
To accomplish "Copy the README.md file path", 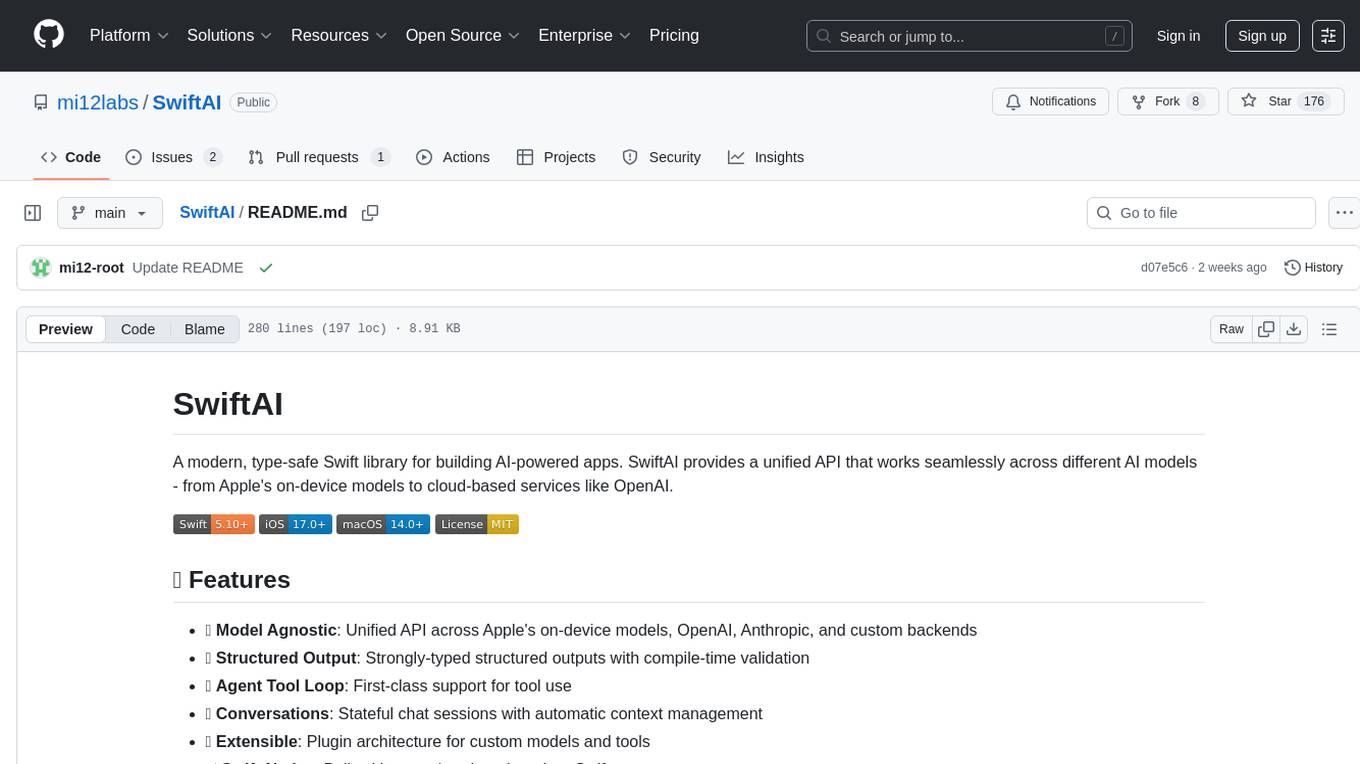I will (370, 212).
